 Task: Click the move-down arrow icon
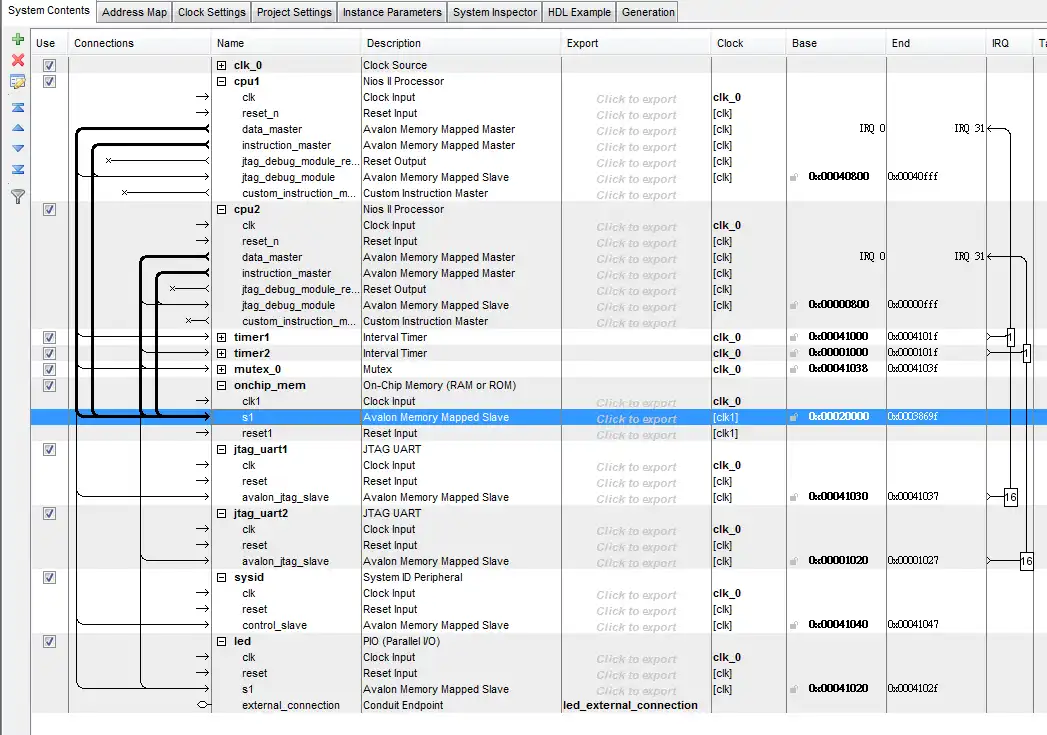coord(18,148)
